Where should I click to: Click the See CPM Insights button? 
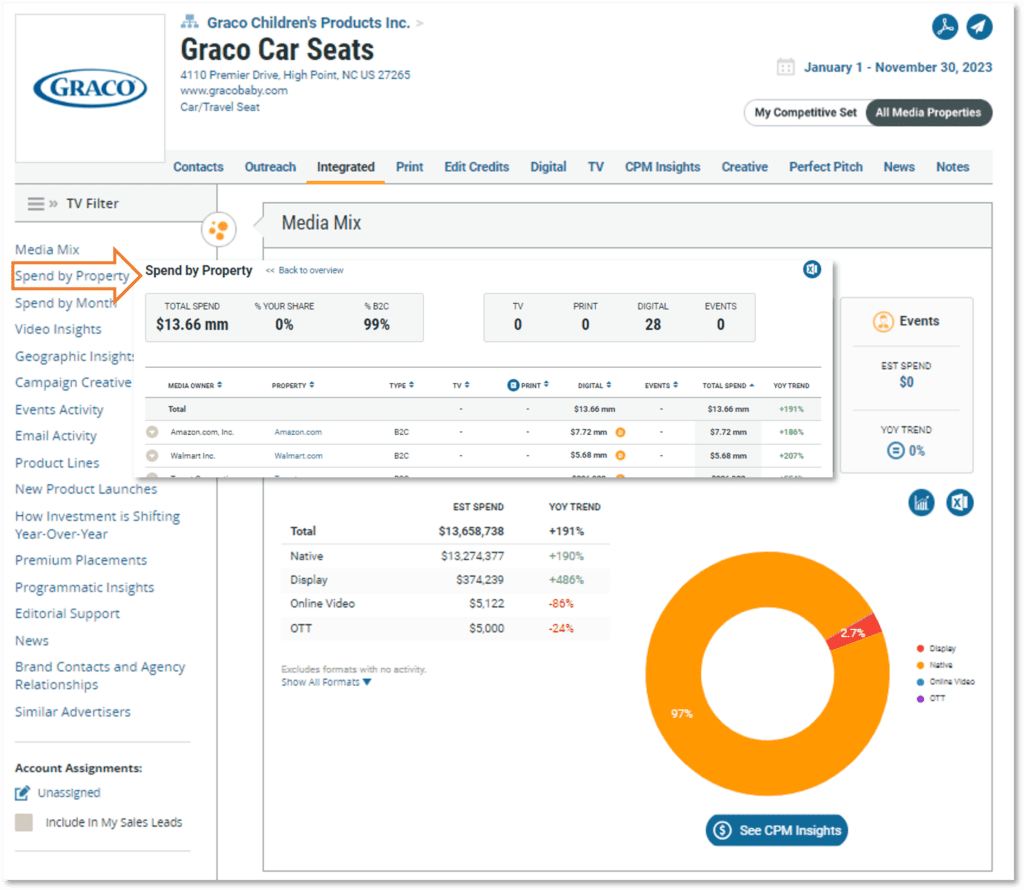click(x=776, y=830)
